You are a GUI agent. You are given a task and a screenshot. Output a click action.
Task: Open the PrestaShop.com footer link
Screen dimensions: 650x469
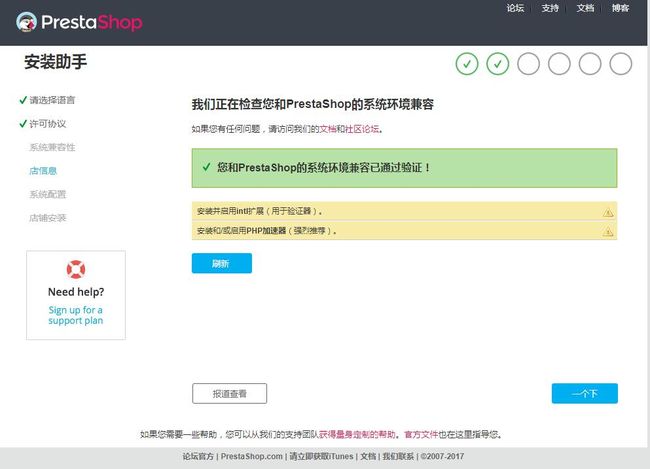pyautogui.click(x=252, y=456)
